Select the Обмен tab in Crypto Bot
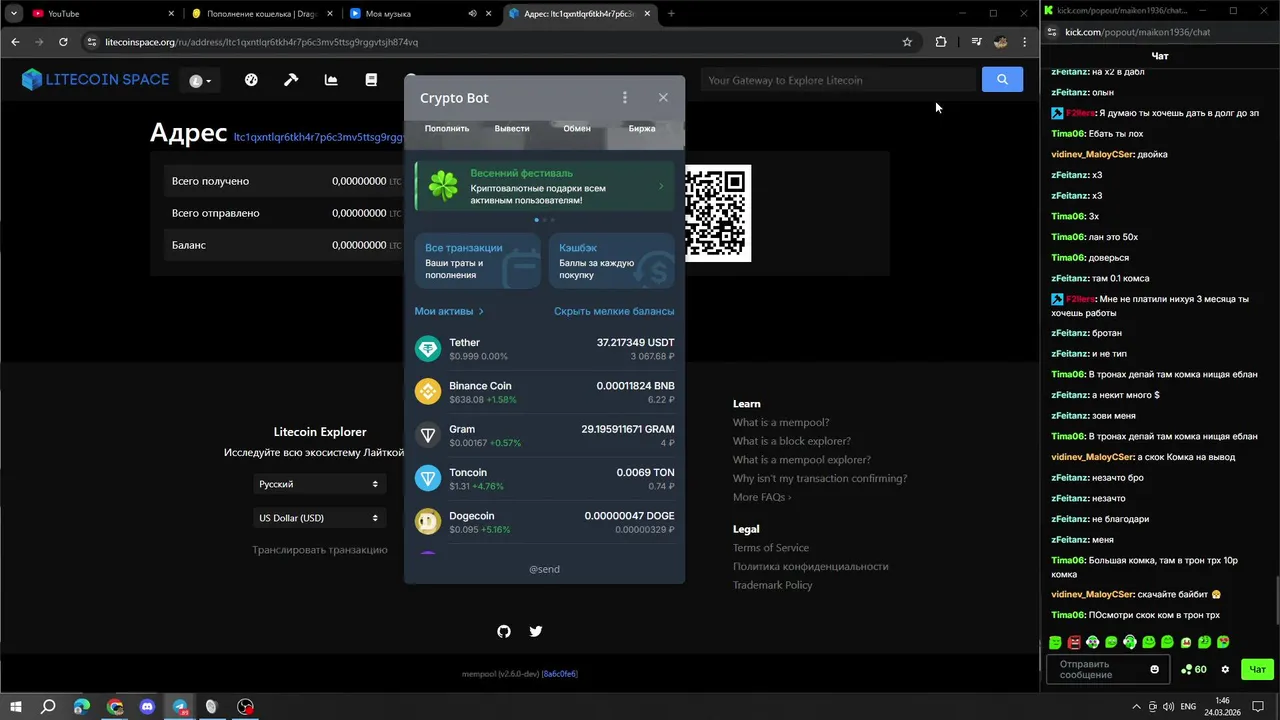Viewport: 1280px width, 720px height. (x=577, y=129)
